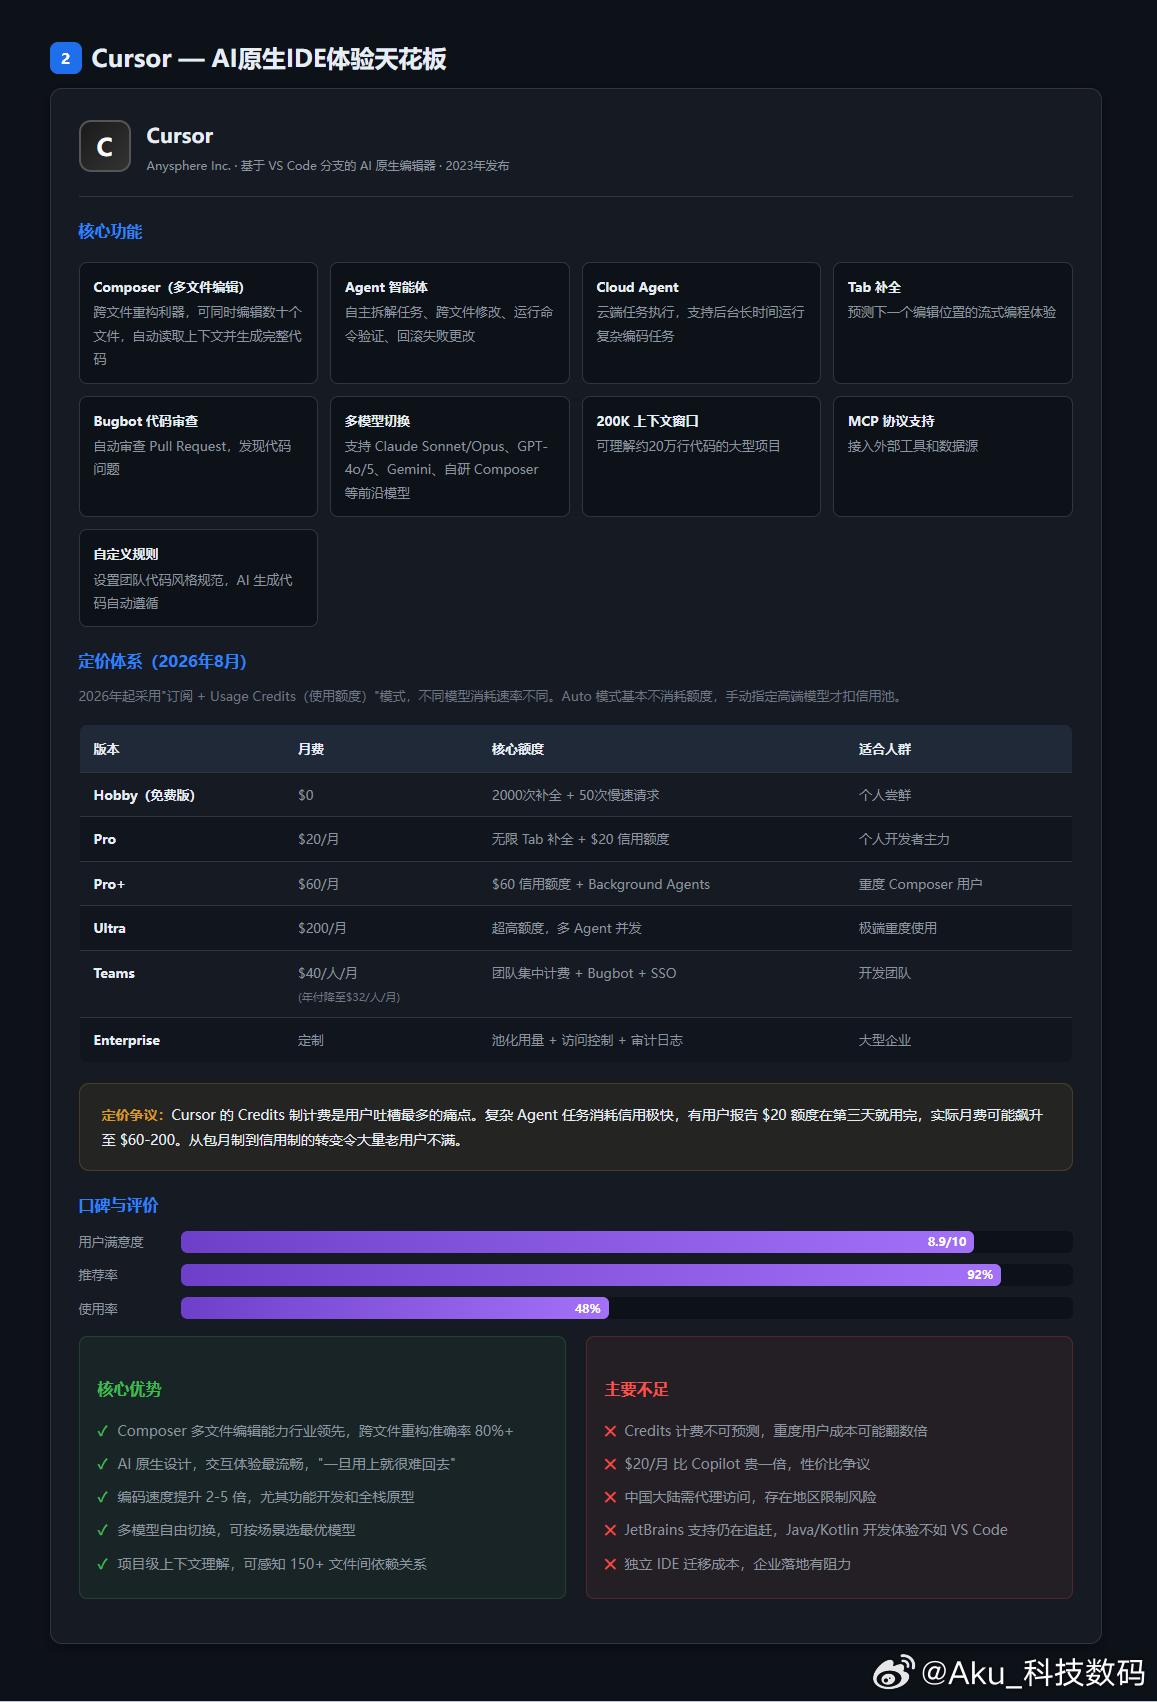
Task: Click the 用户满意度 8.9/10 progress bar
Action: [626, 1242]
